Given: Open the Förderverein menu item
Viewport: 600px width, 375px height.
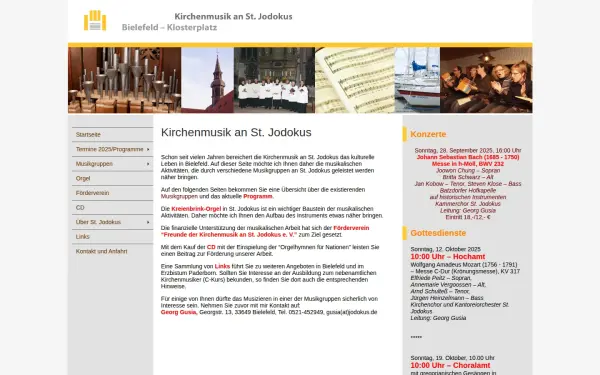Looking at the screenshot, I should click(92, 193).
